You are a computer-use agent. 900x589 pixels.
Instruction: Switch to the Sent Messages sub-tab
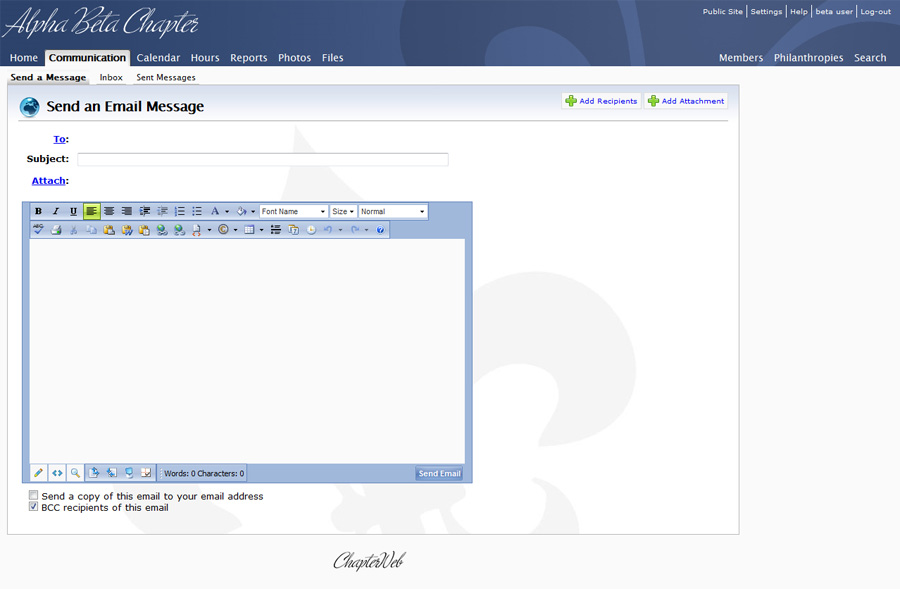click(166, 77)
